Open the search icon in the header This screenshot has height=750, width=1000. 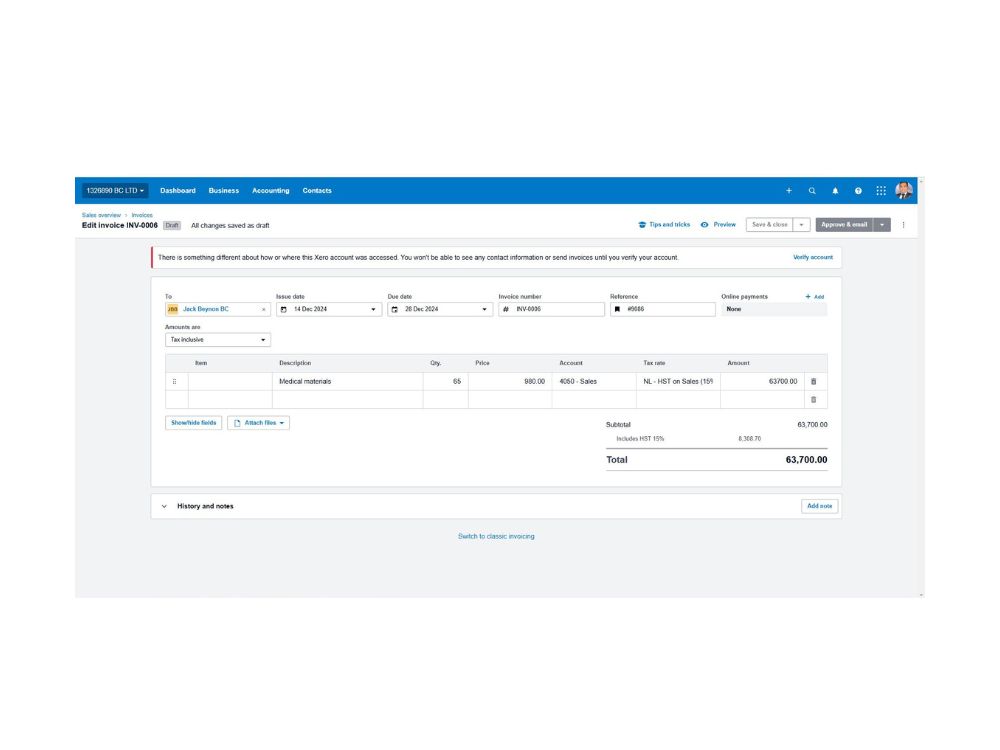(x=812, y=191)
